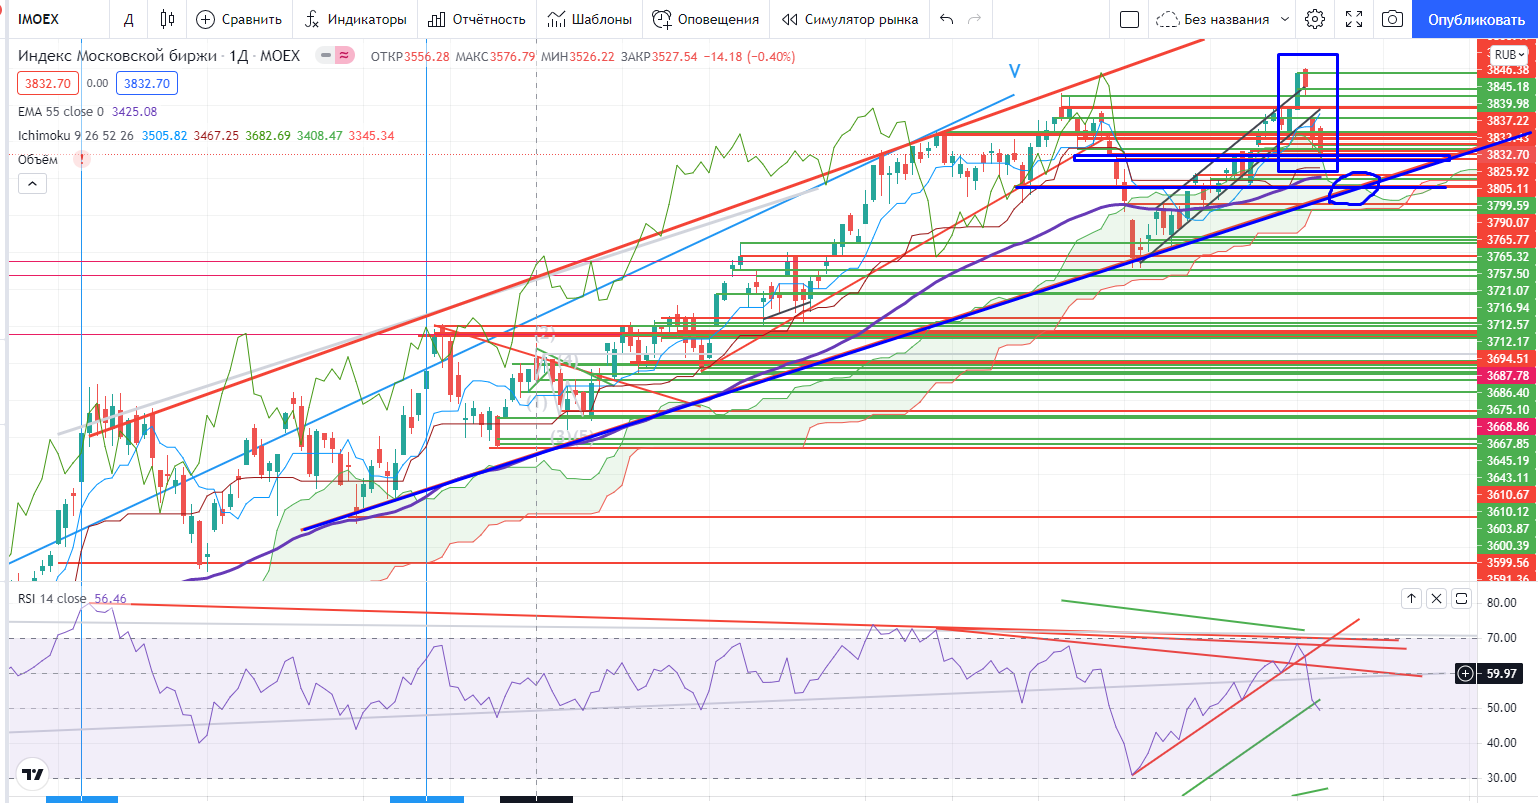Click the ЗАКР value 3527.54
Image resolution: width=1538 pixels, height=803 pixels.
point(675,57)
